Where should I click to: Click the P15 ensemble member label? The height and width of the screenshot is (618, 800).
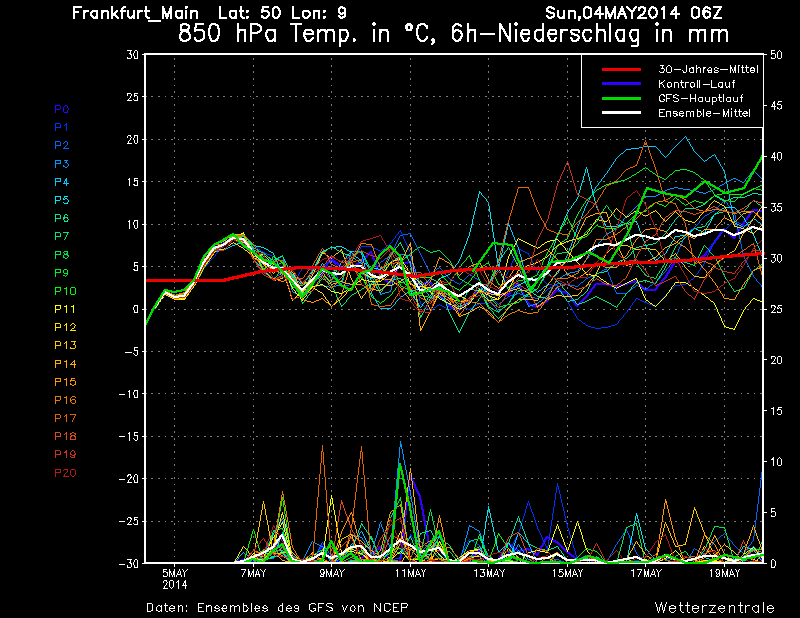(65, 382)
